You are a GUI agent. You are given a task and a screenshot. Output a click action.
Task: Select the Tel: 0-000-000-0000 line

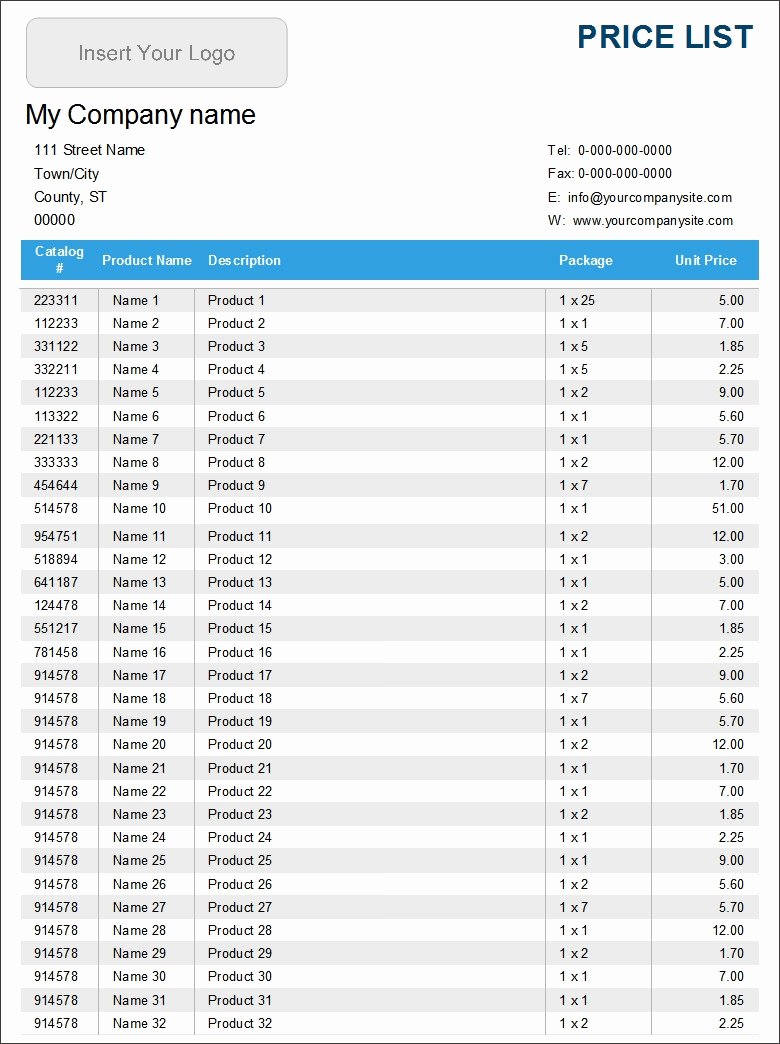coord(609,150)
